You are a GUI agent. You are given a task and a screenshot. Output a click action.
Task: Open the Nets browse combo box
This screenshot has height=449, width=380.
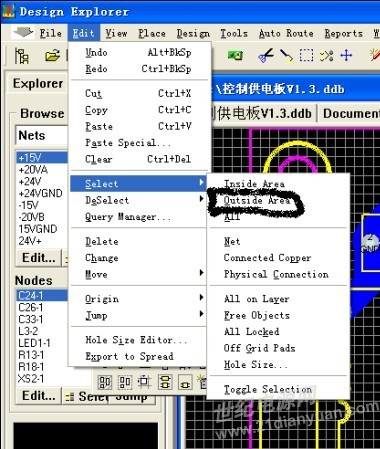pyautogui.click(x=41, y=135)
